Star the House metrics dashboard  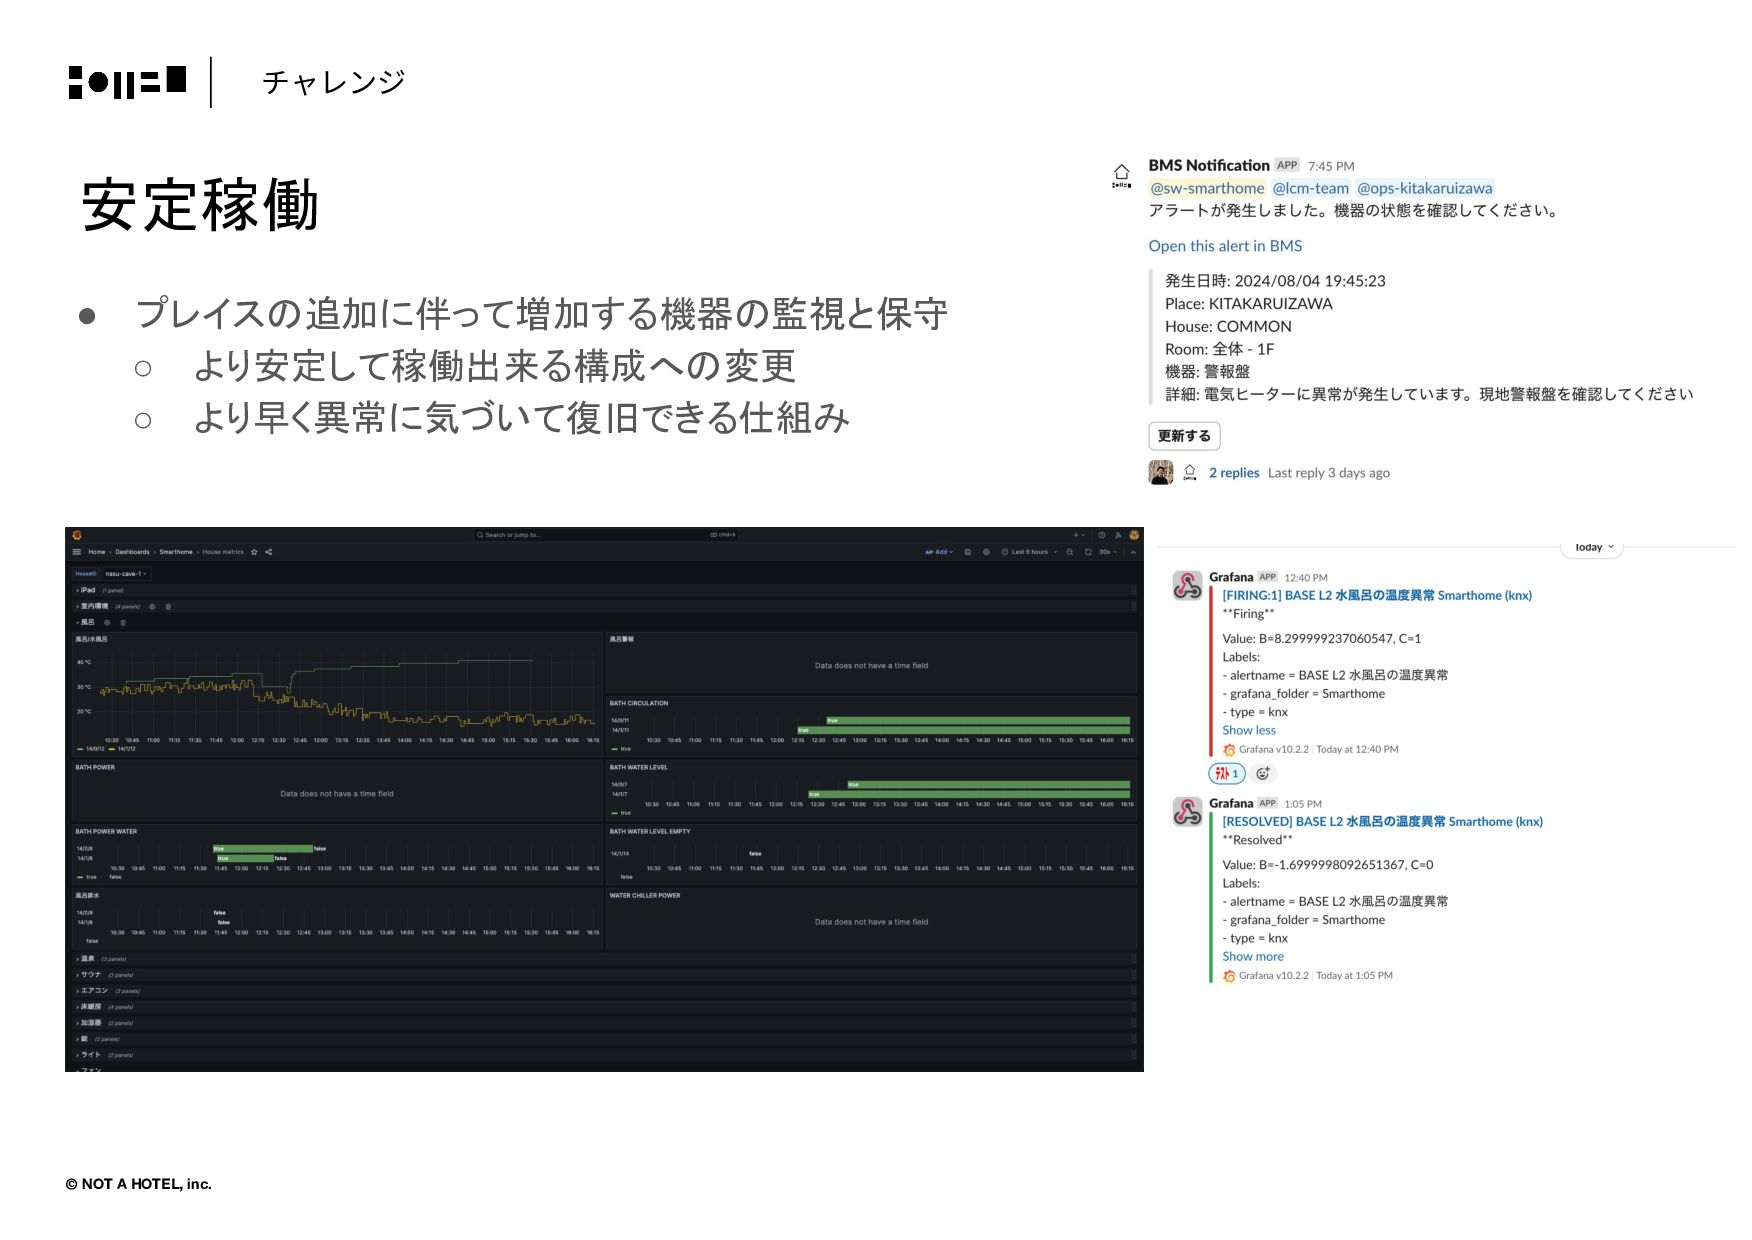[254, 552]
